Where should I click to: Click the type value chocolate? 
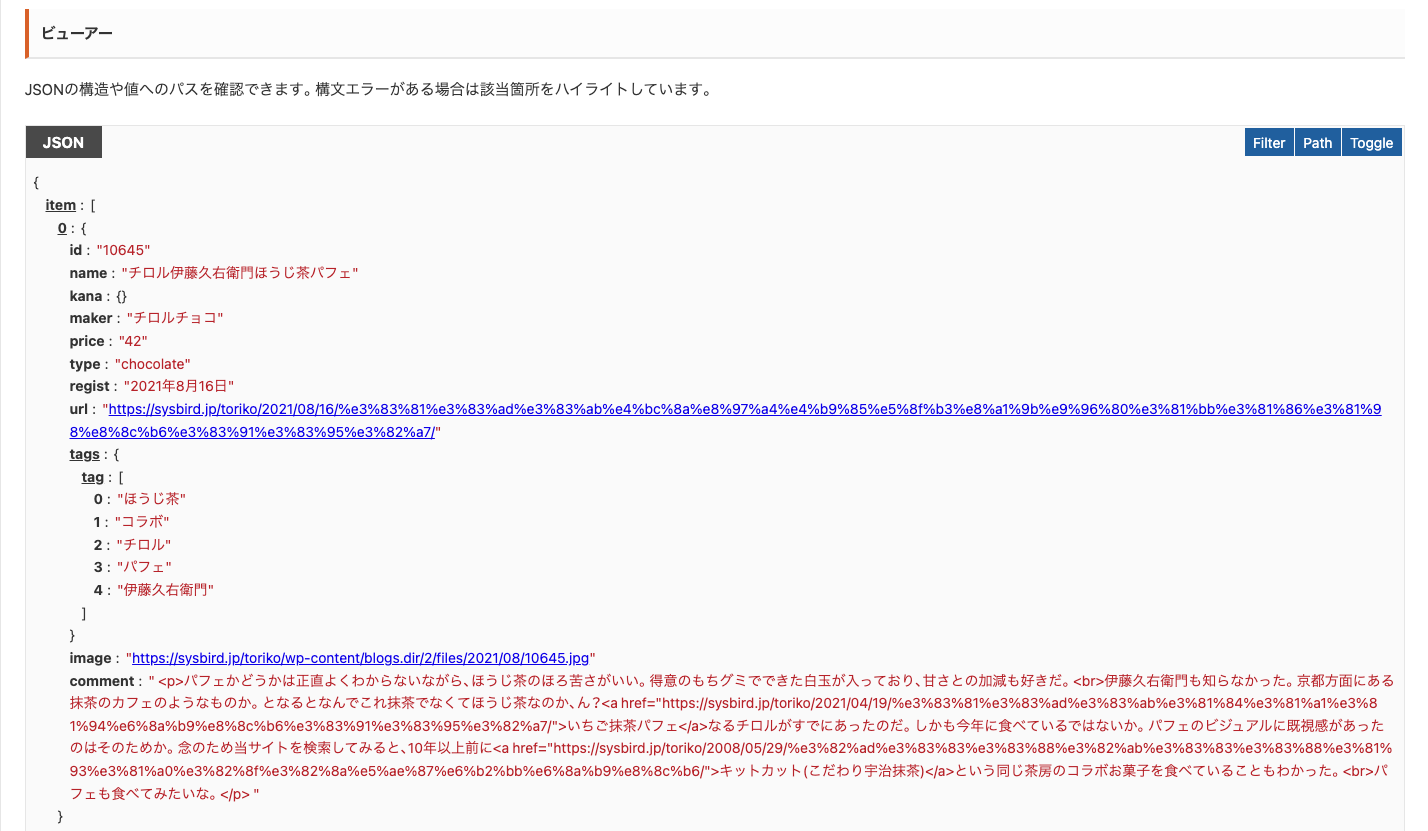[x=152, y=363]
